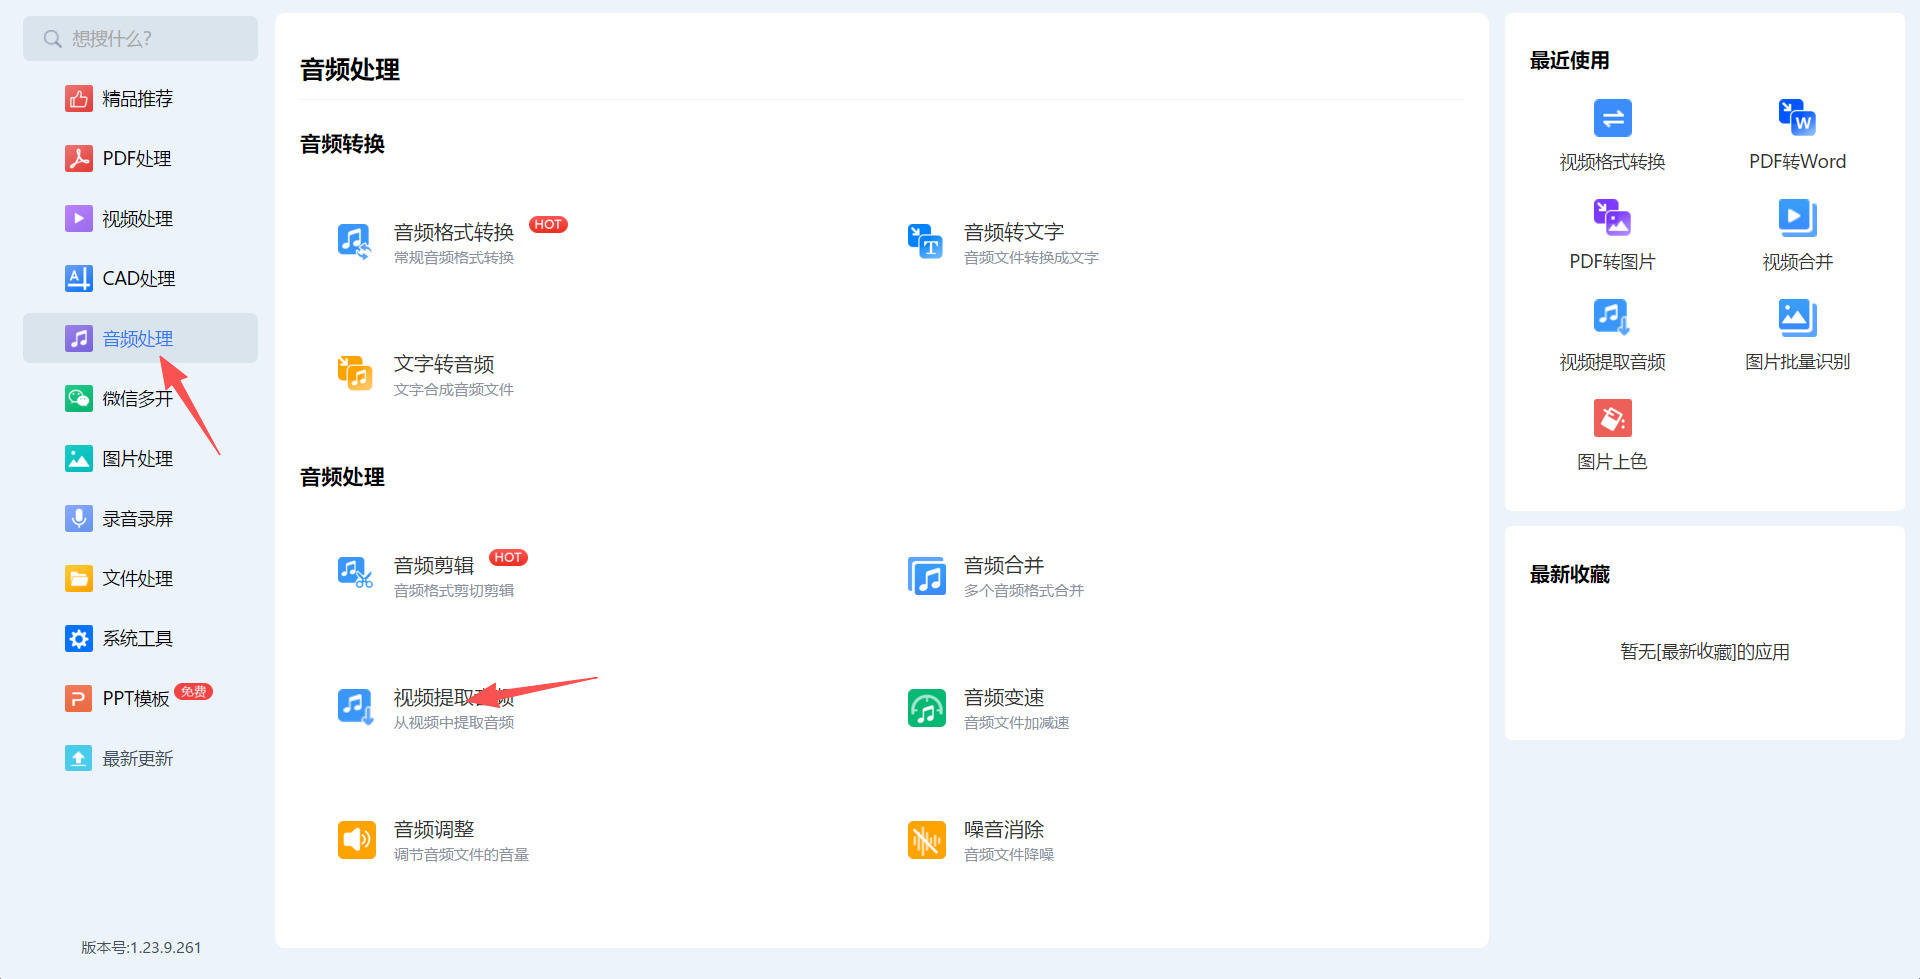Open the 音频剪辑 scissors icon
This screenshot has height=979, width=1920.
[x=355, y=573]
